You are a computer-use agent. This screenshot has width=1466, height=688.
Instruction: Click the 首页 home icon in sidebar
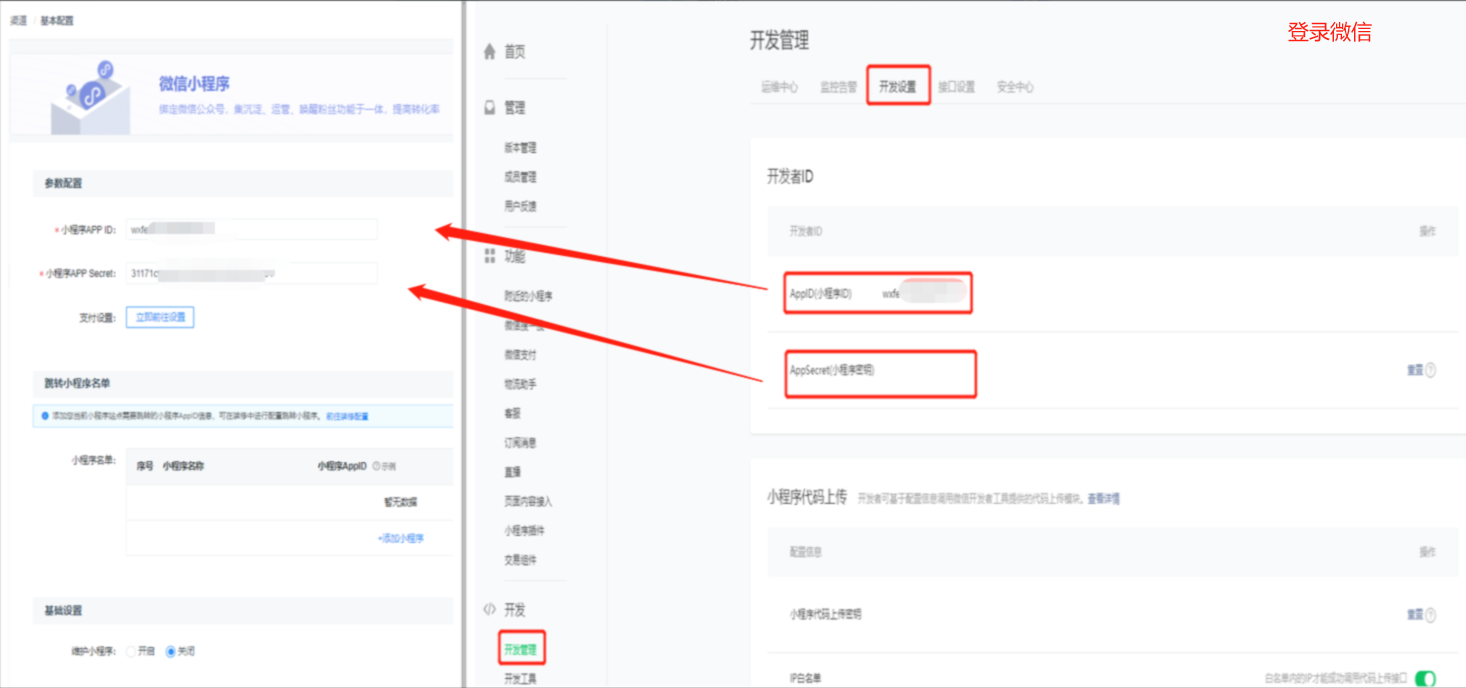coord(489,52)
